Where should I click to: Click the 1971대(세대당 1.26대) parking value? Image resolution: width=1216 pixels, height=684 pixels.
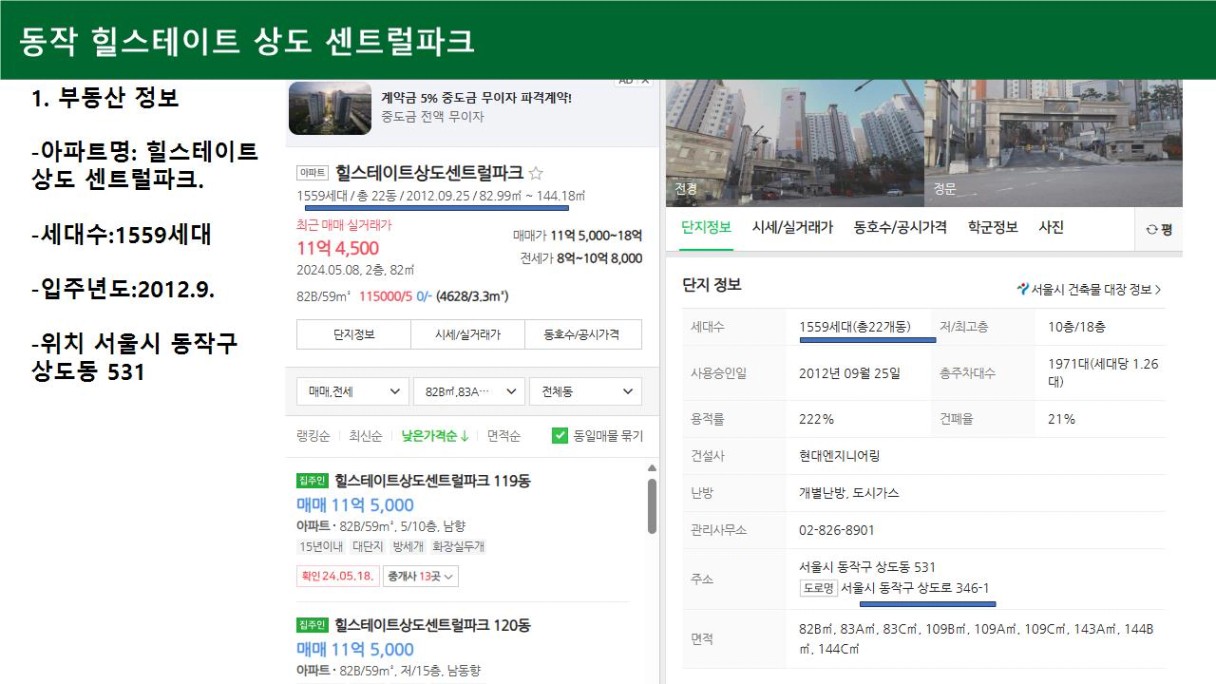(1102, 373)
